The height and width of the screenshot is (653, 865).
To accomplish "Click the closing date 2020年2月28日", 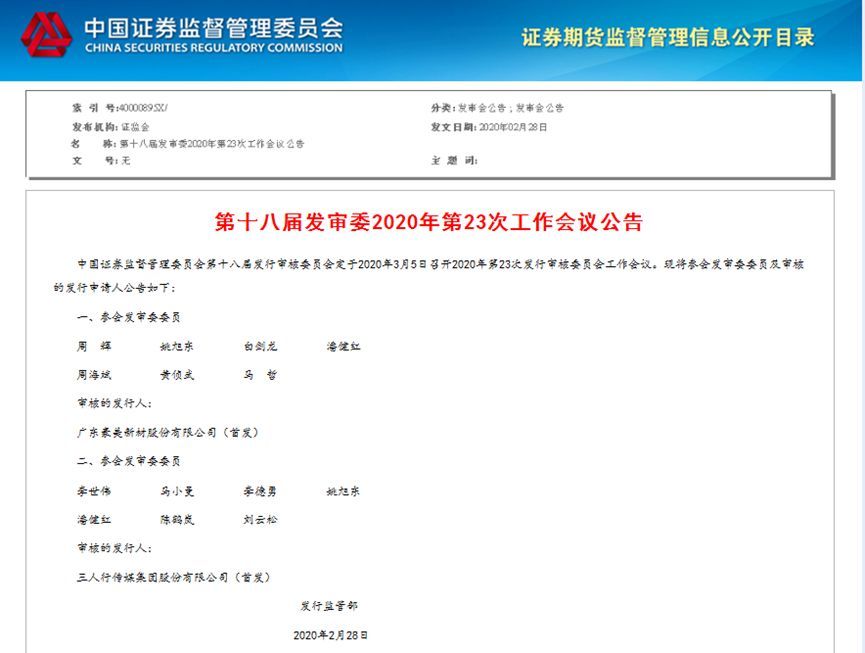I will (330, 635).
